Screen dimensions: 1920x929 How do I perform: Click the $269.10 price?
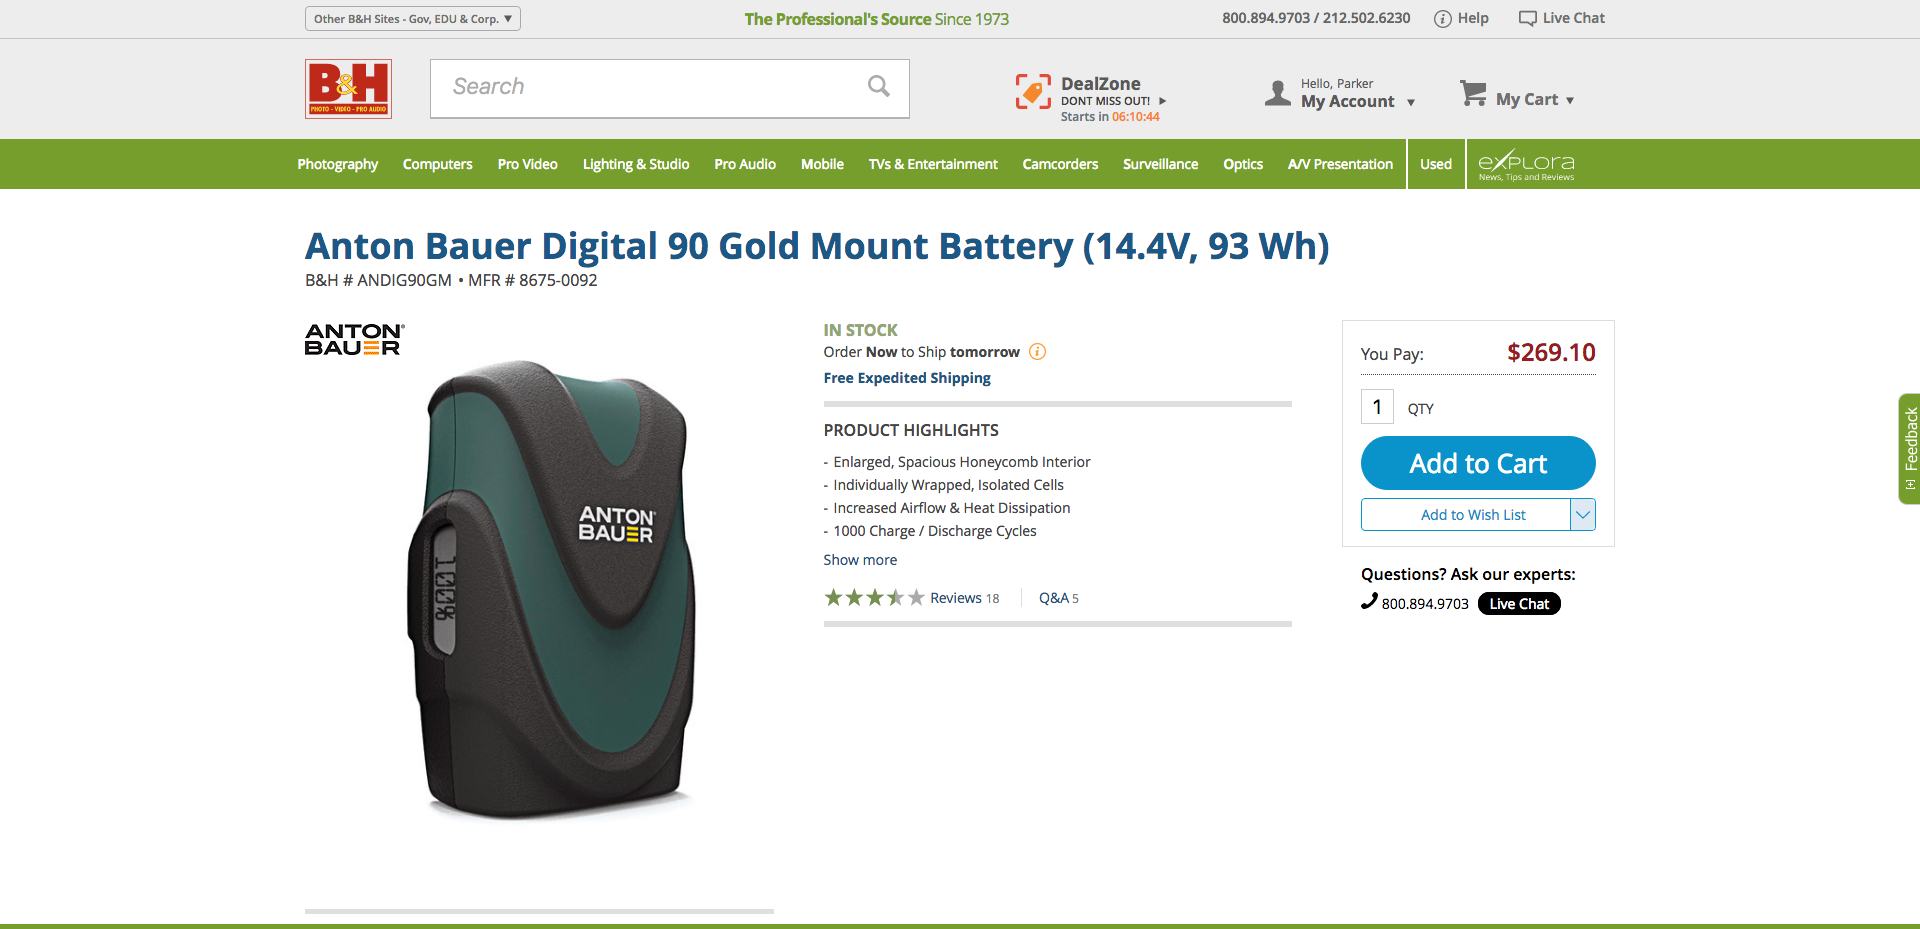click(1551, 352)
